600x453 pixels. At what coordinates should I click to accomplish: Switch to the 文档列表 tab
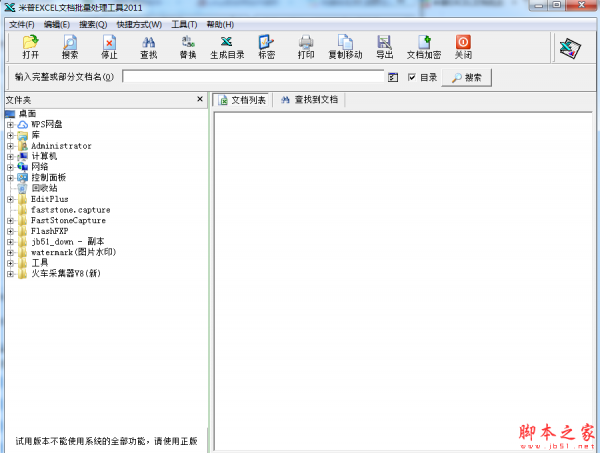pos(242,100)
